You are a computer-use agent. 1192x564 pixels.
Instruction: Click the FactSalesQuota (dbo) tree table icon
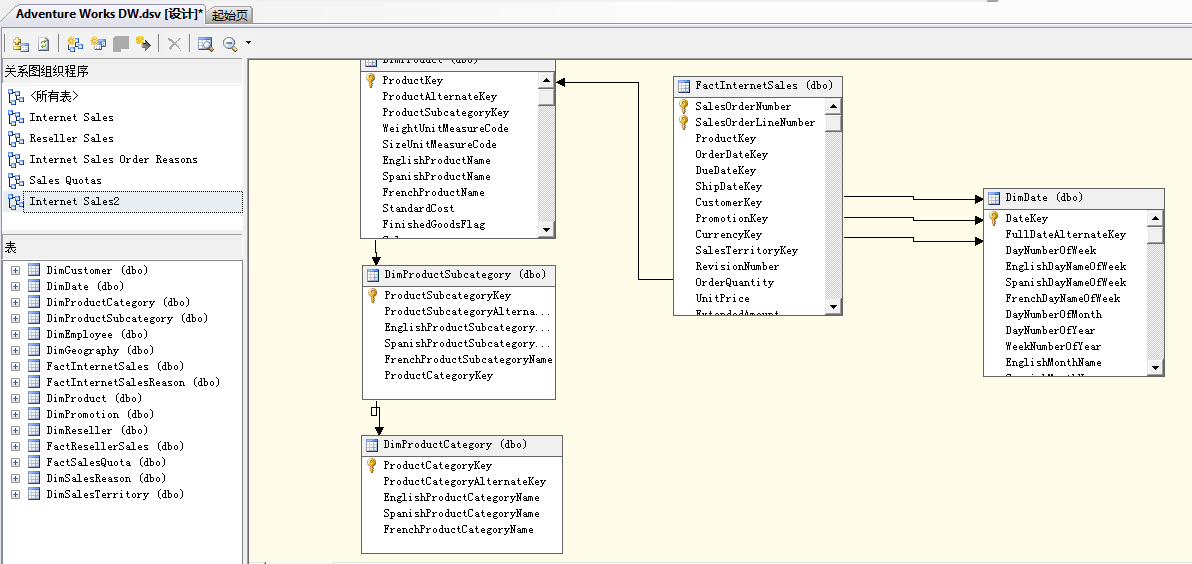pyautogui.click(x=34, y=461)
